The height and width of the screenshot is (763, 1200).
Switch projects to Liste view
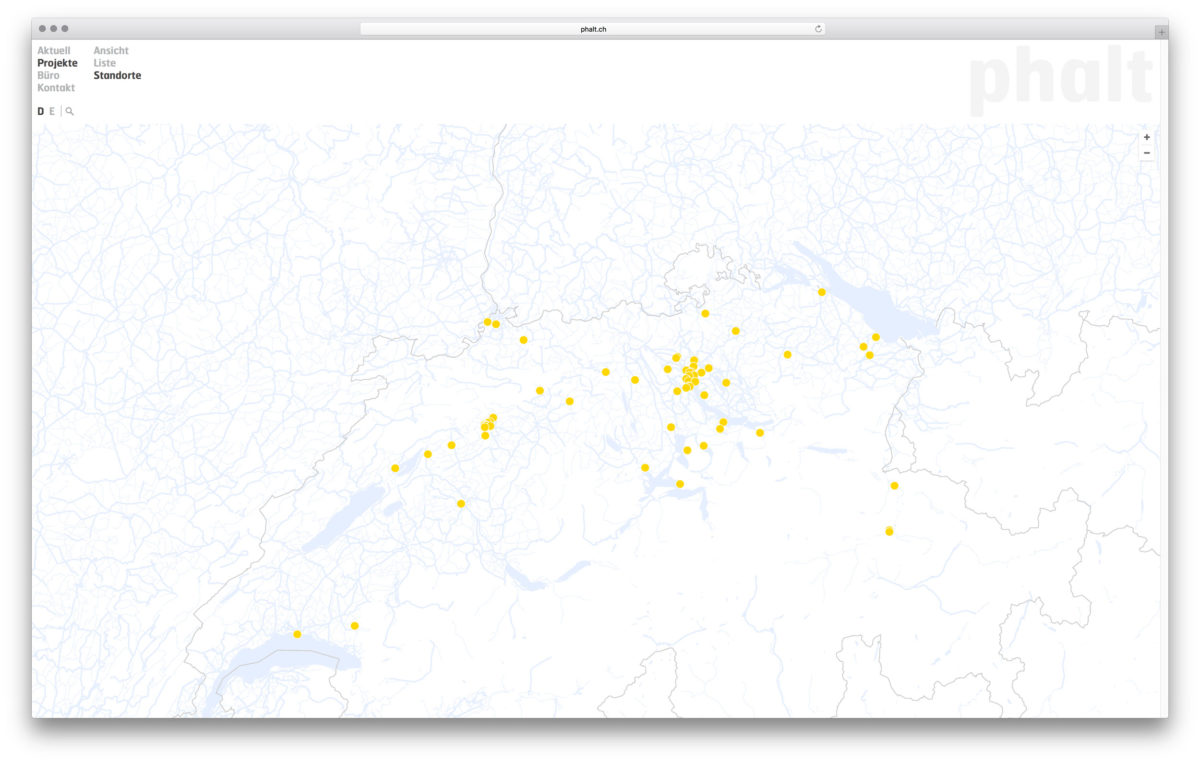104,63
